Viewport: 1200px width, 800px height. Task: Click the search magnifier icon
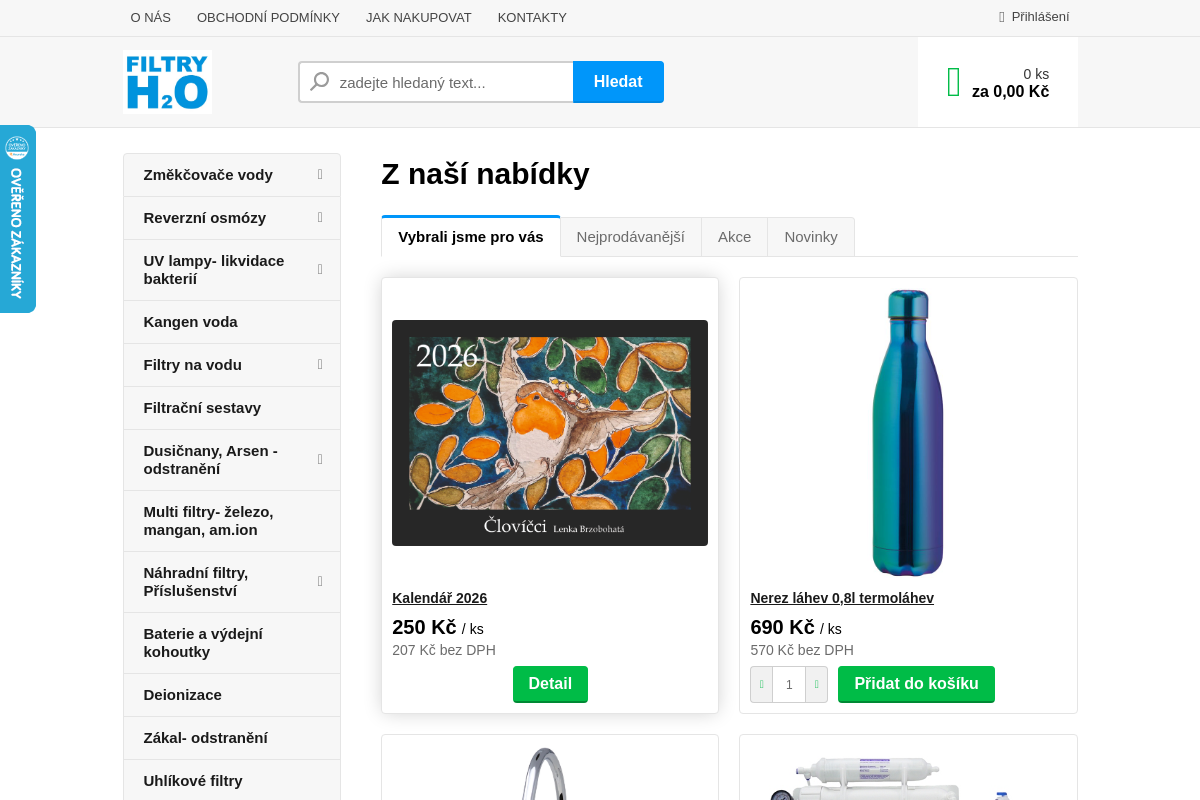(320, 82)
